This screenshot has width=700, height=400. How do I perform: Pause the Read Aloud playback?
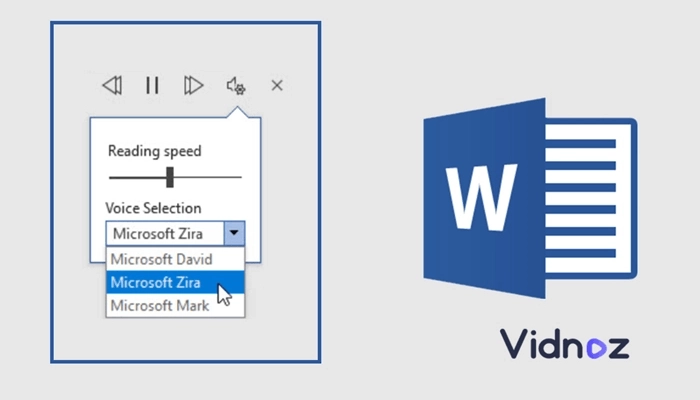pyautogui.click(x=152, y=85)
